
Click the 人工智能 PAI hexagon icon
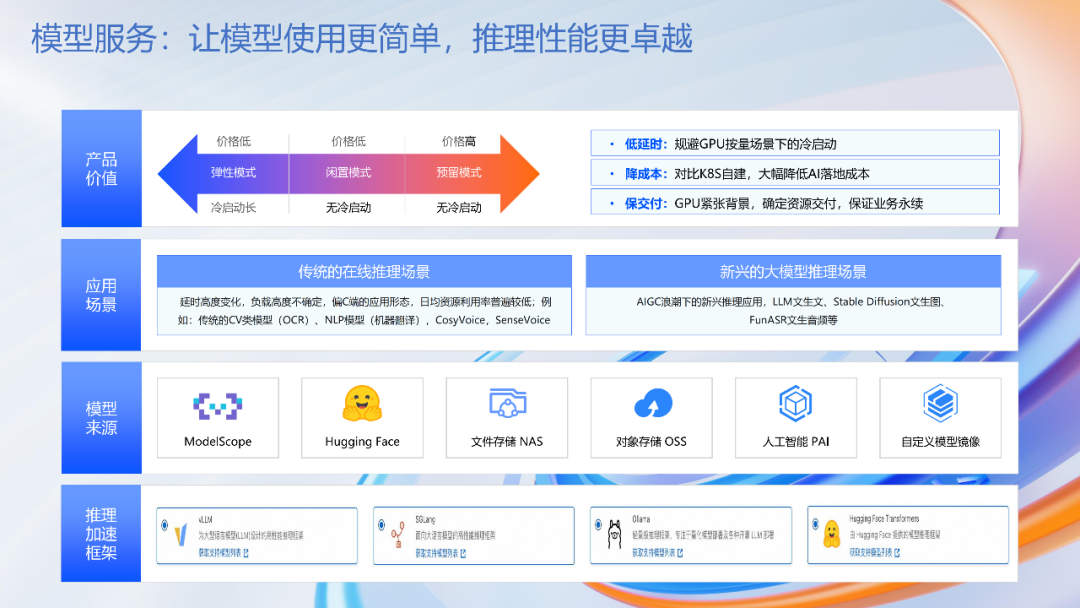[796, 403]
